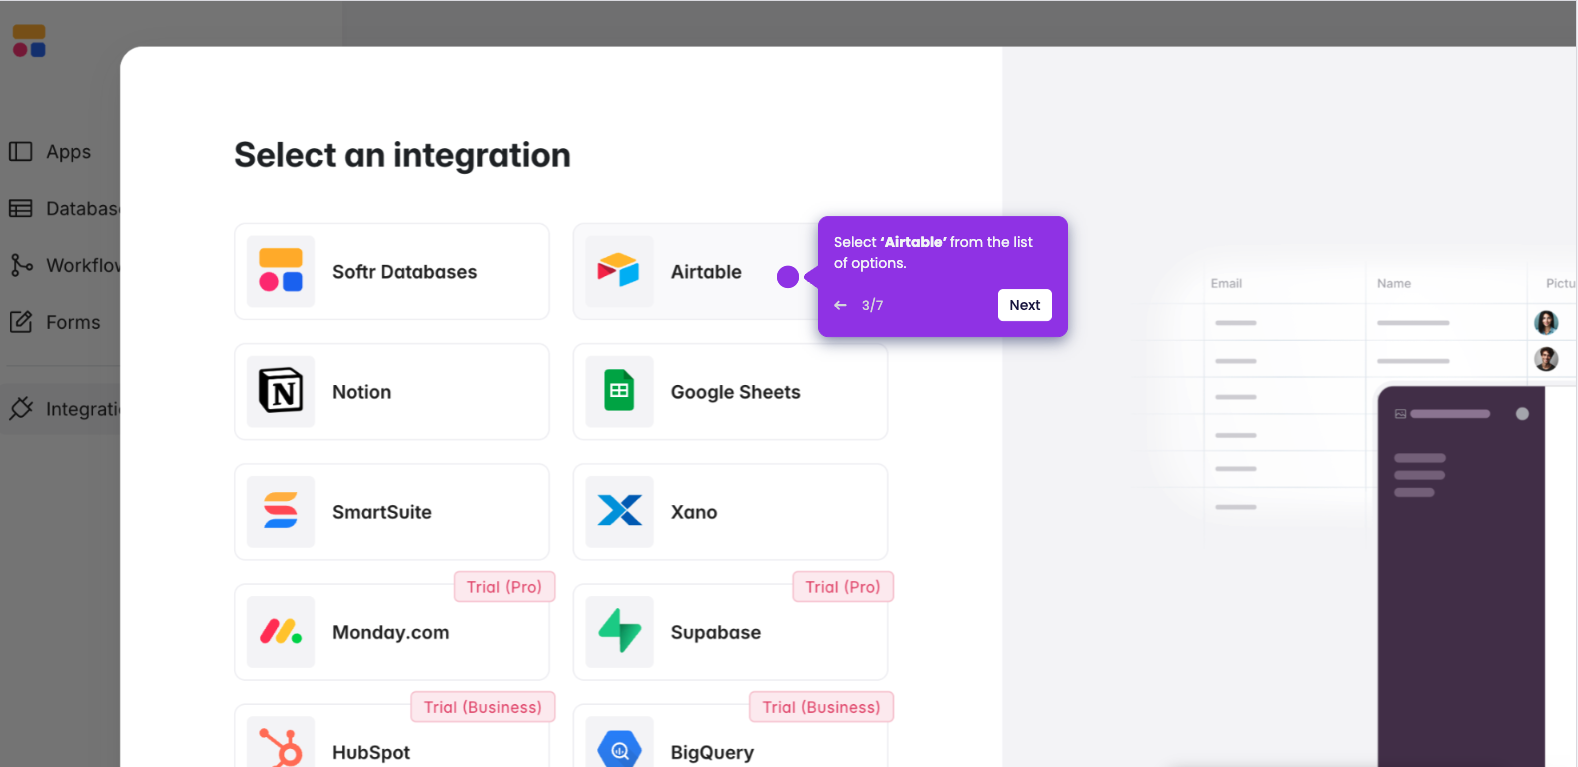Click the Softr Databases logo icon

coord(281,271)
